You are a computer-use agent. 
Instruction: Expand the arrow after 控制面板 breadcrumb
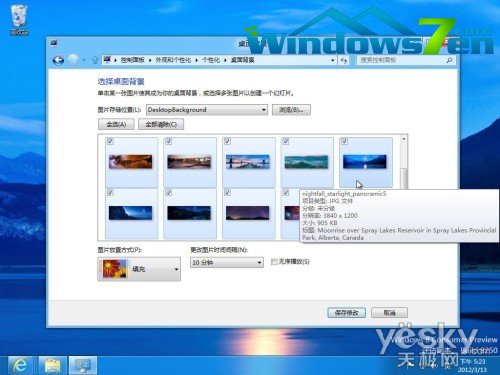(150, 60)
